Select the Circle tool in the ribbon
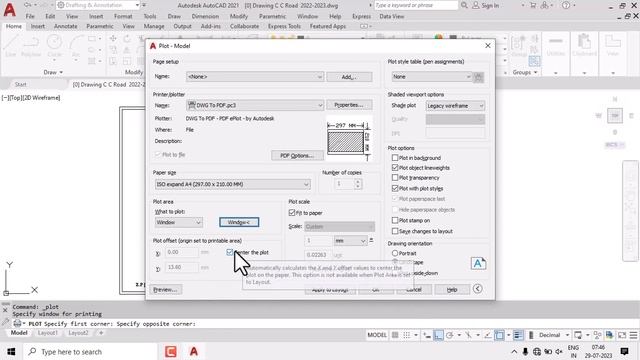Viewport: 640px width, 360px height. pyautogui.click(x=54, y=46)
